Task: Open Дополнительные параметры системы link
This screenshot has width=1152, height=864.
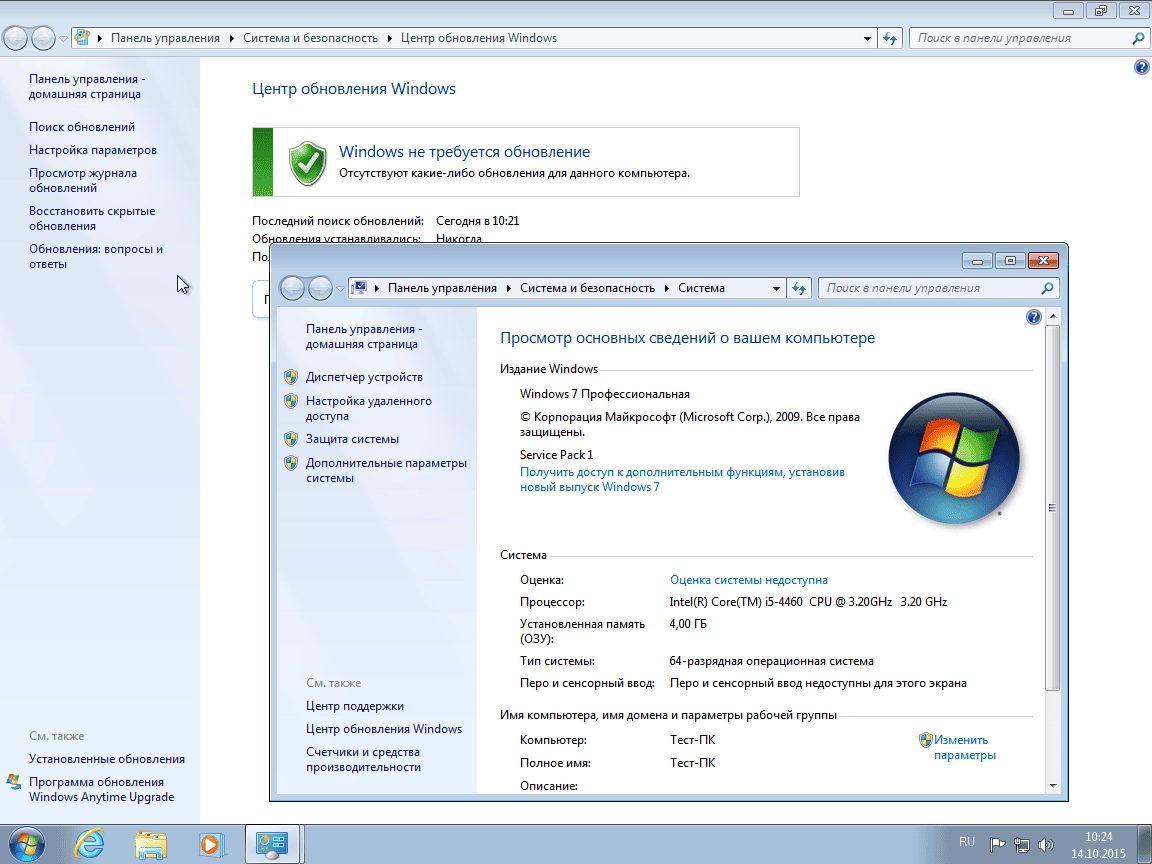Action: [386, 470]
